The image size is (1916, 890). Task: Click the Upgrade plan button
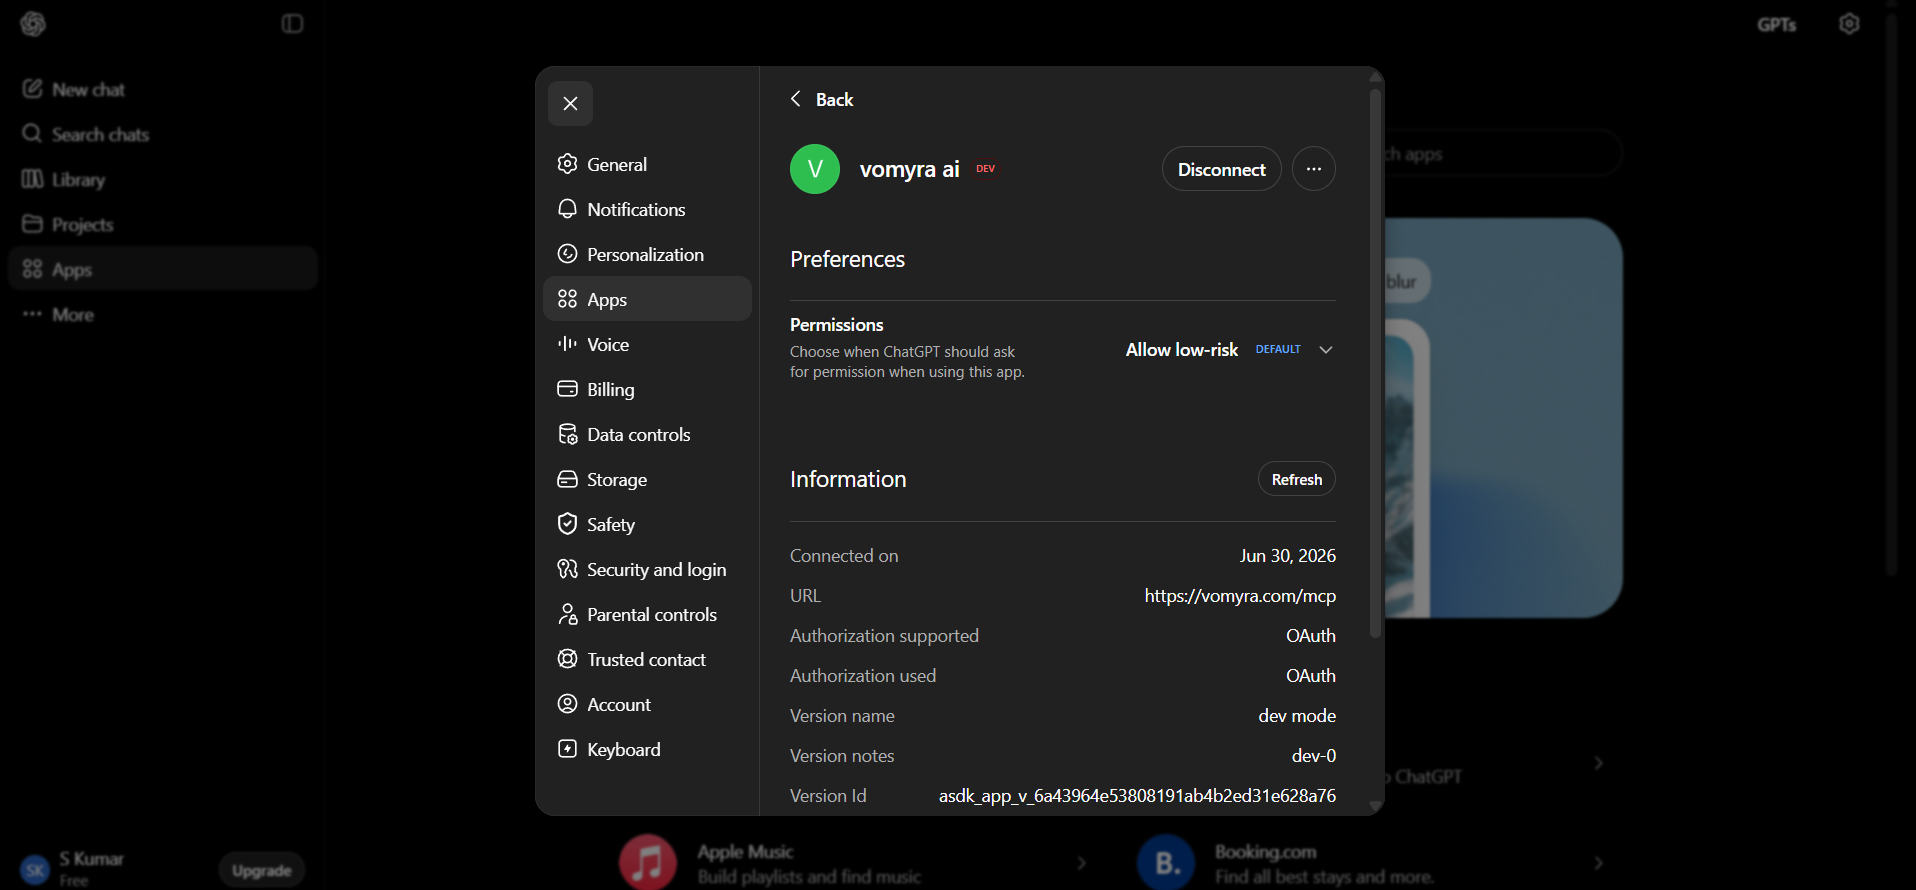(262, 870)
